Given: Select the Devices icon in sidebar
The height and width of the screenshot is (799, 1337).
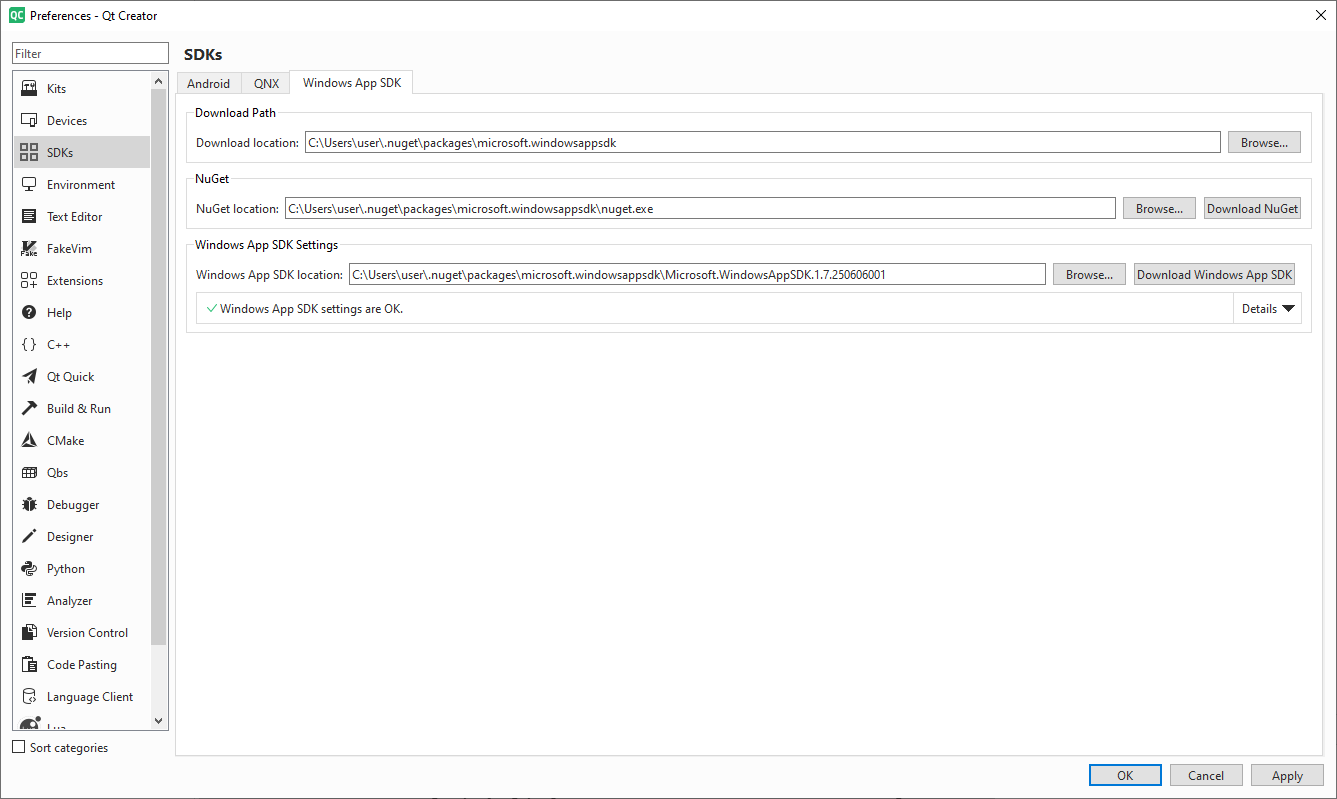Looking at the screenshot, I should tap(29, 121).
